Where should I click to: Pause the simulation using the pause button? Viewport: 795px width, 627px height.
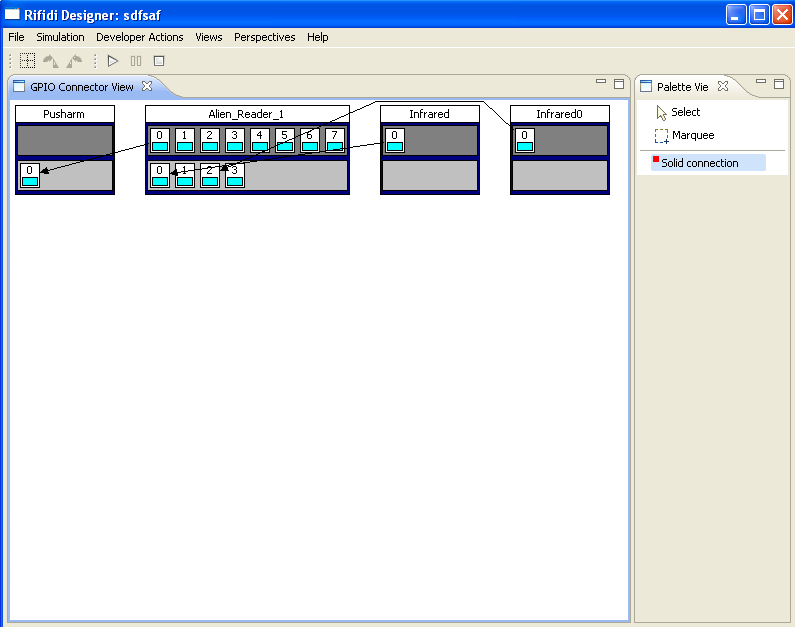click(136, 61)
